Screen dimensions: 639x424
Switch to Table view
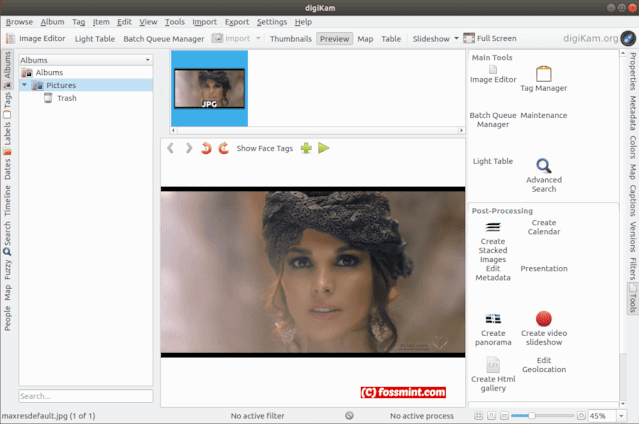point(391,38)
